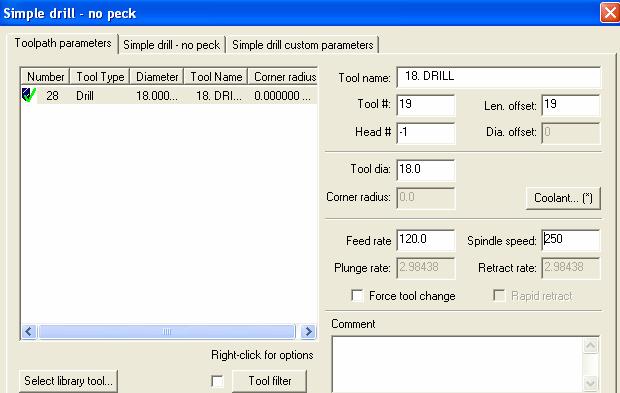Click the Diameter column header
620x393 pixels.
157,77
